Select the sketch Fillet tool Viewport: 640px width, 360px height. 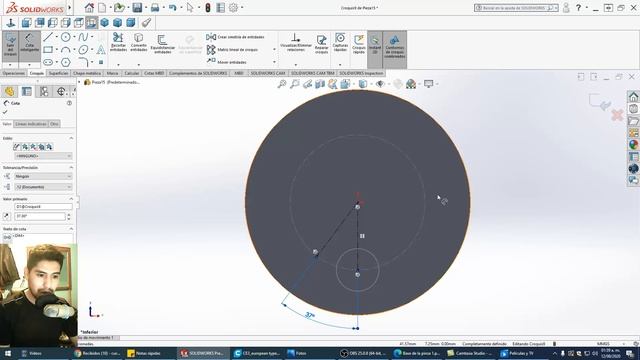pyautogui.click(x=83, y=62)
